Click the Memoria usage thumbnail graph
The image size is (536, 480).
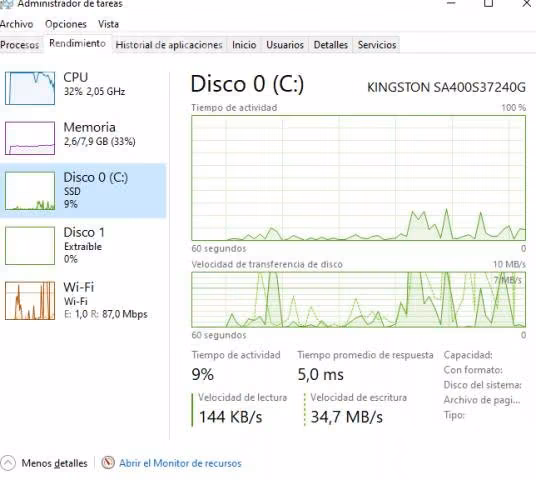[x=30, y=138]
